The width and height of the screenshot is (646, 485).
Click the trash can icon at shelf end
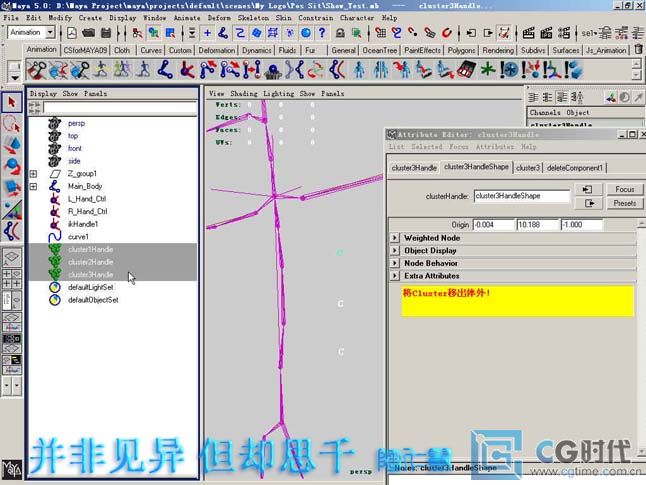click(x=639, y=49)
